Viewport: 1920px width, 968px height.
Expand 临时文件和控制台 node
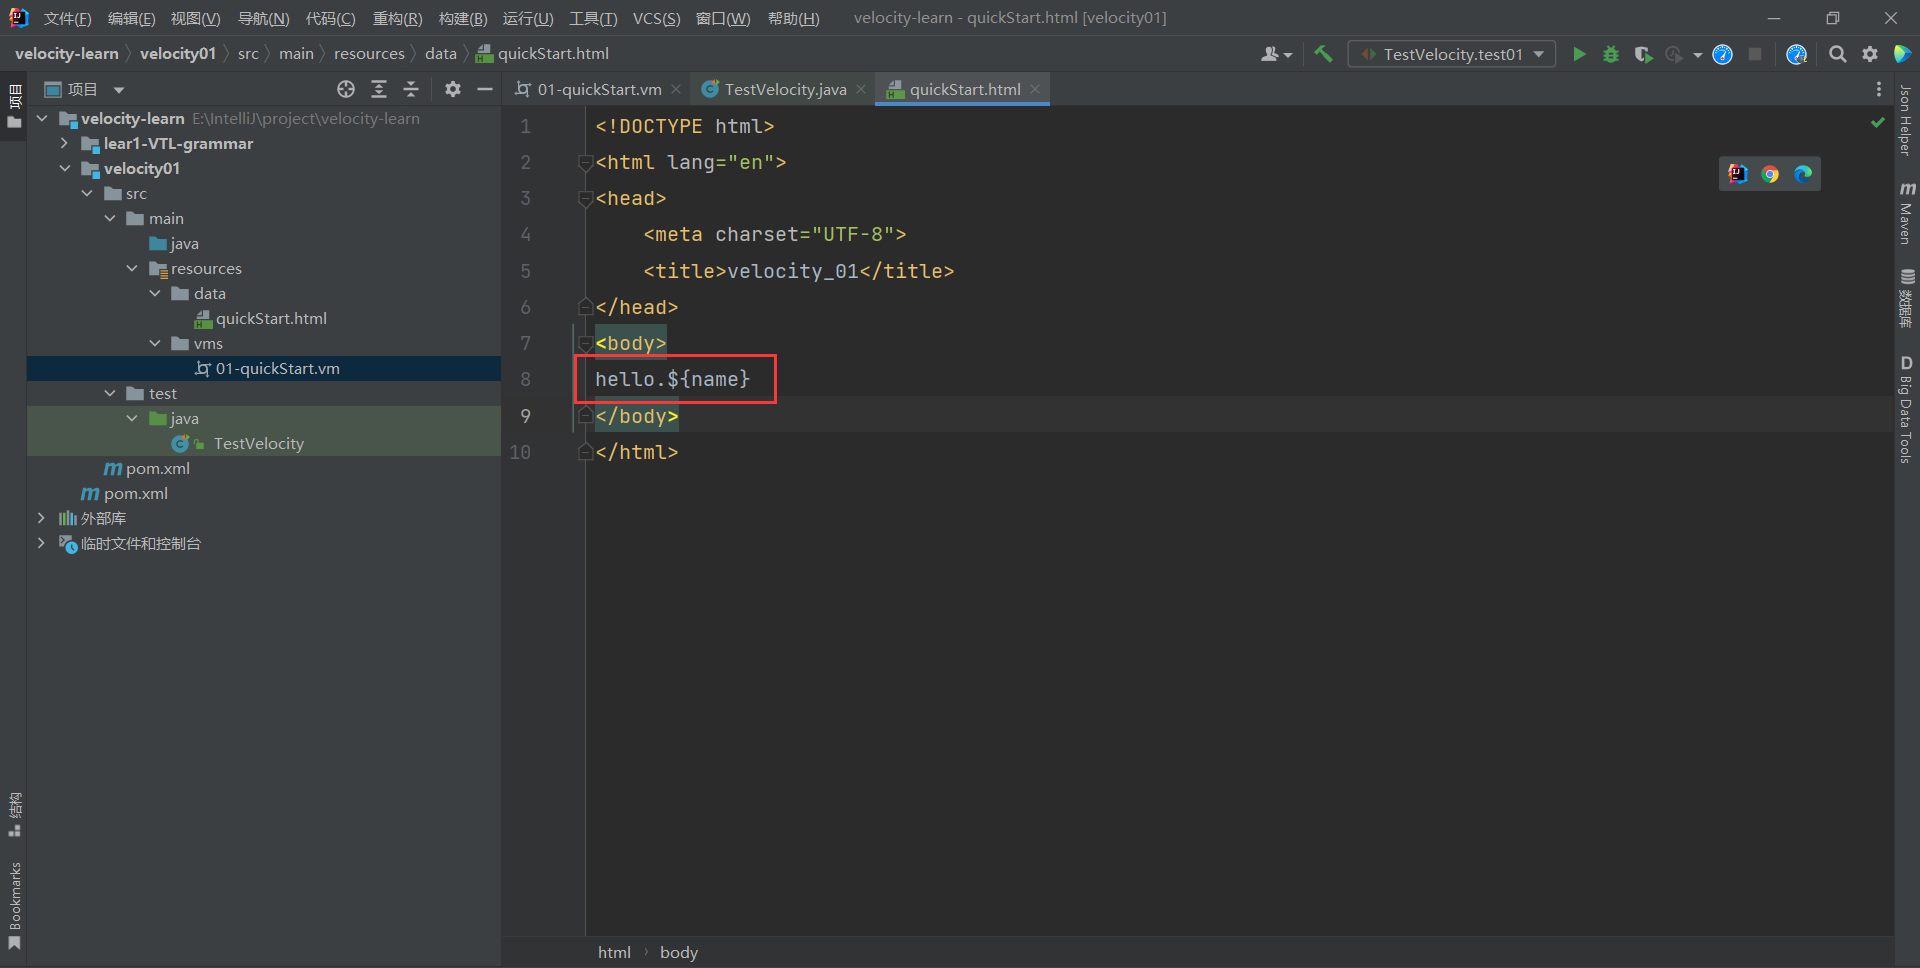click(x=41, y=543)
